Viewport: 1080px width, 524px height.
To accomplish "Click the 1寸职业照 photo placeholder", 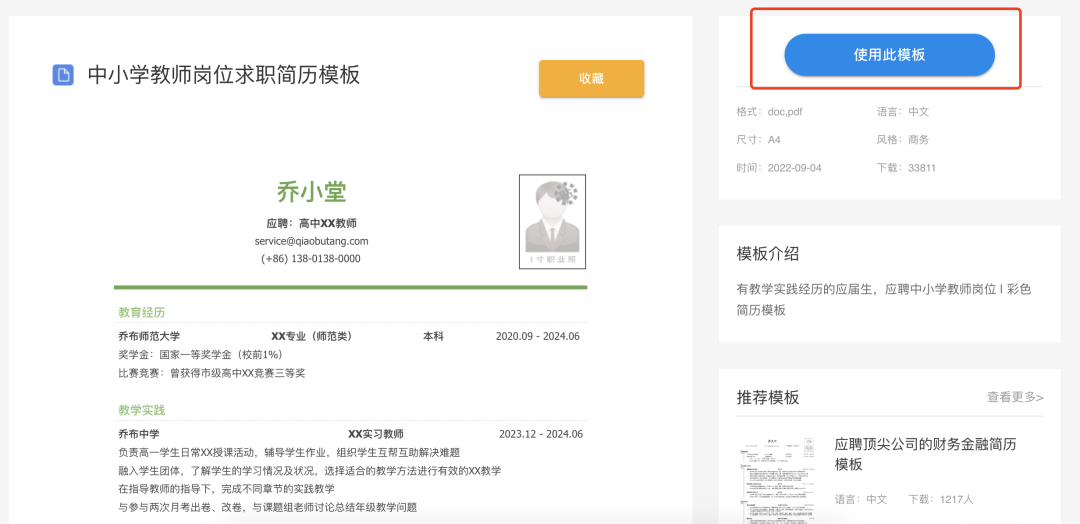I will click(552, 222).
